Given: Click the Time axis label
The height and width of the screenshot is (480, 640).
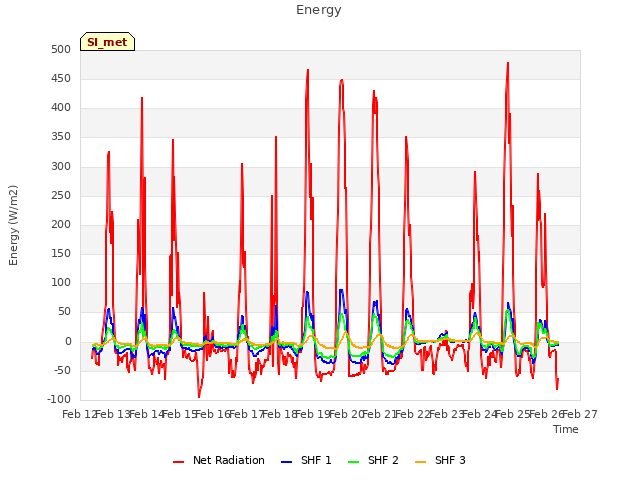Looking at the screenshot, I should coord(566,429).
